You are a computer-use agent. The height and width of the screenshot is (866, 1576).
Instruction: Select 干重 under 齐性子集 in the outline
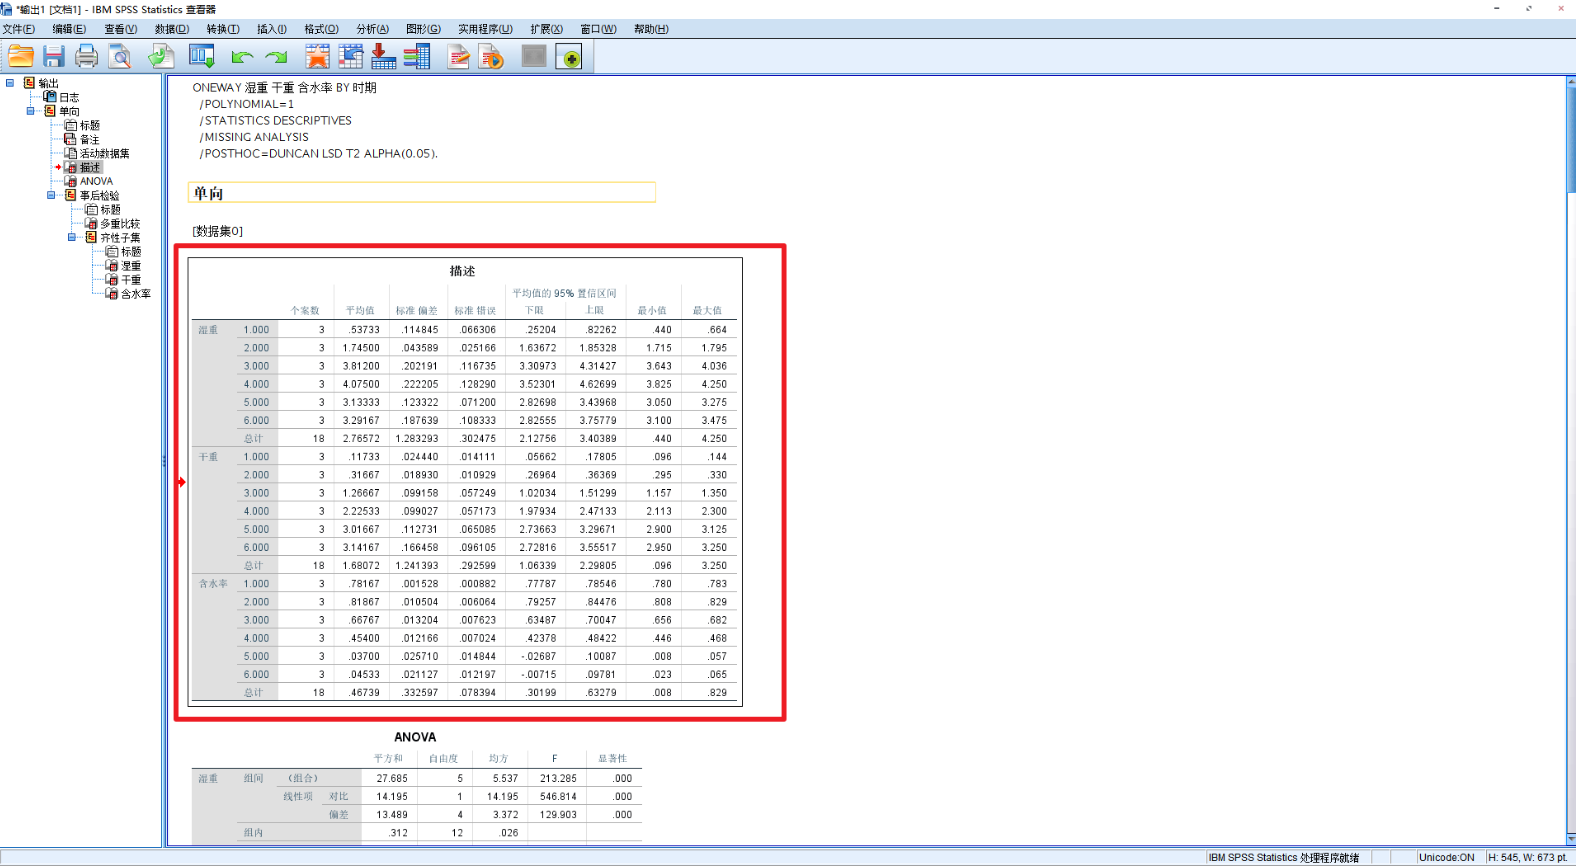click(x=131, y=279)
